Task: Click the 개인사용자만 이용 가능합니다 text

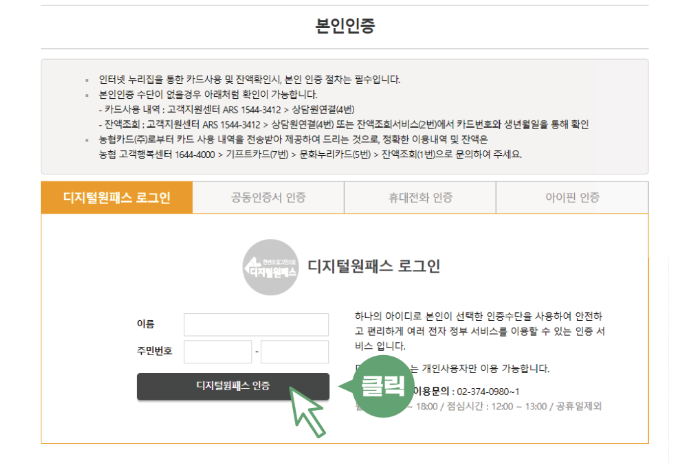Action: [486, 369]
